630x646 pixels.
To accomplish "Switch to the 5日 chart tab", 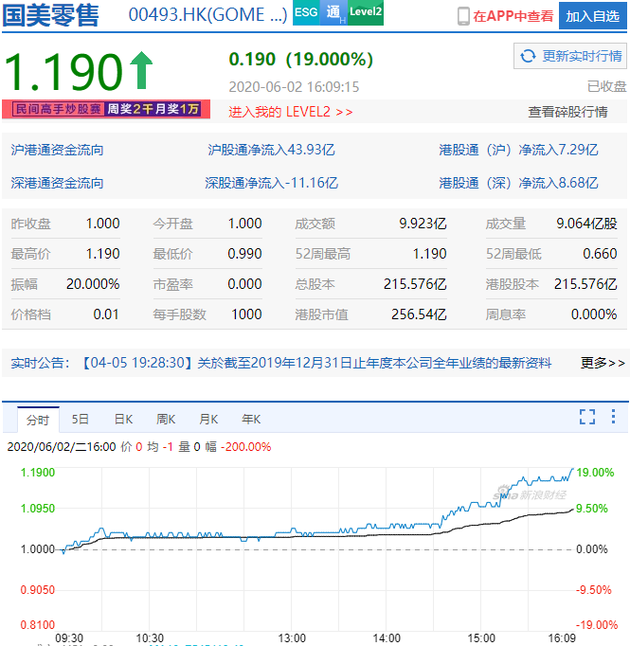I will [x=80, y=419].
